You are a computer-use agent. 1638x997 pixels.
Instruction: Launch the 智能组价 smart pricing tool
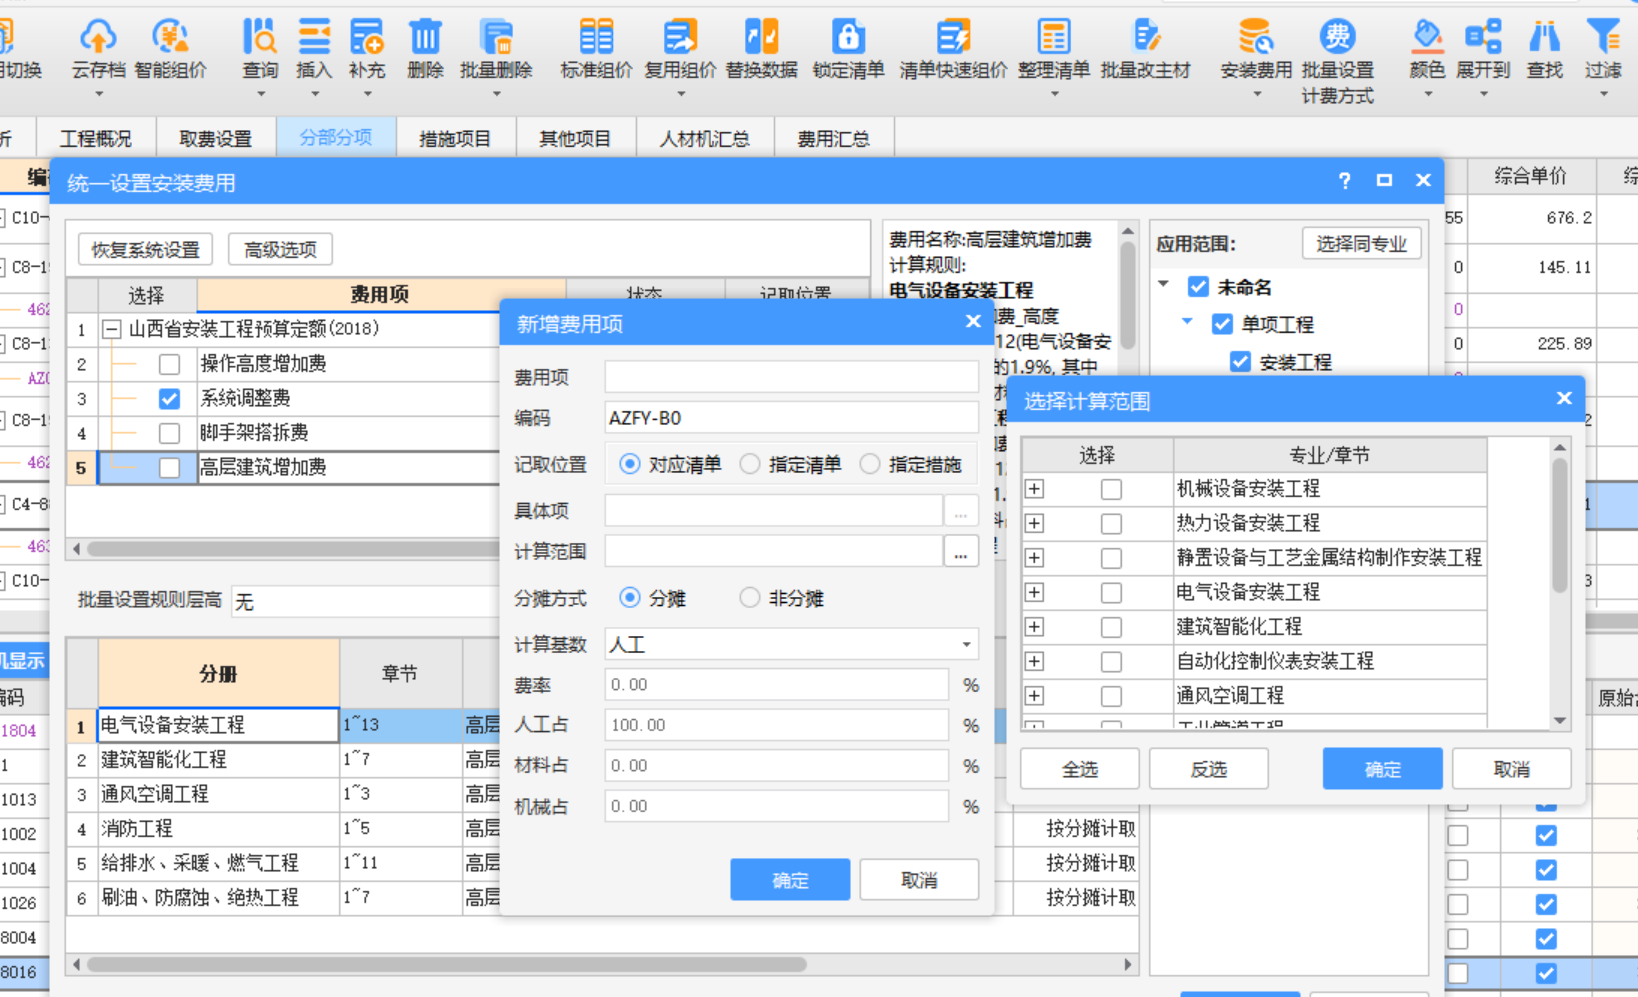[x=170, y=50]
